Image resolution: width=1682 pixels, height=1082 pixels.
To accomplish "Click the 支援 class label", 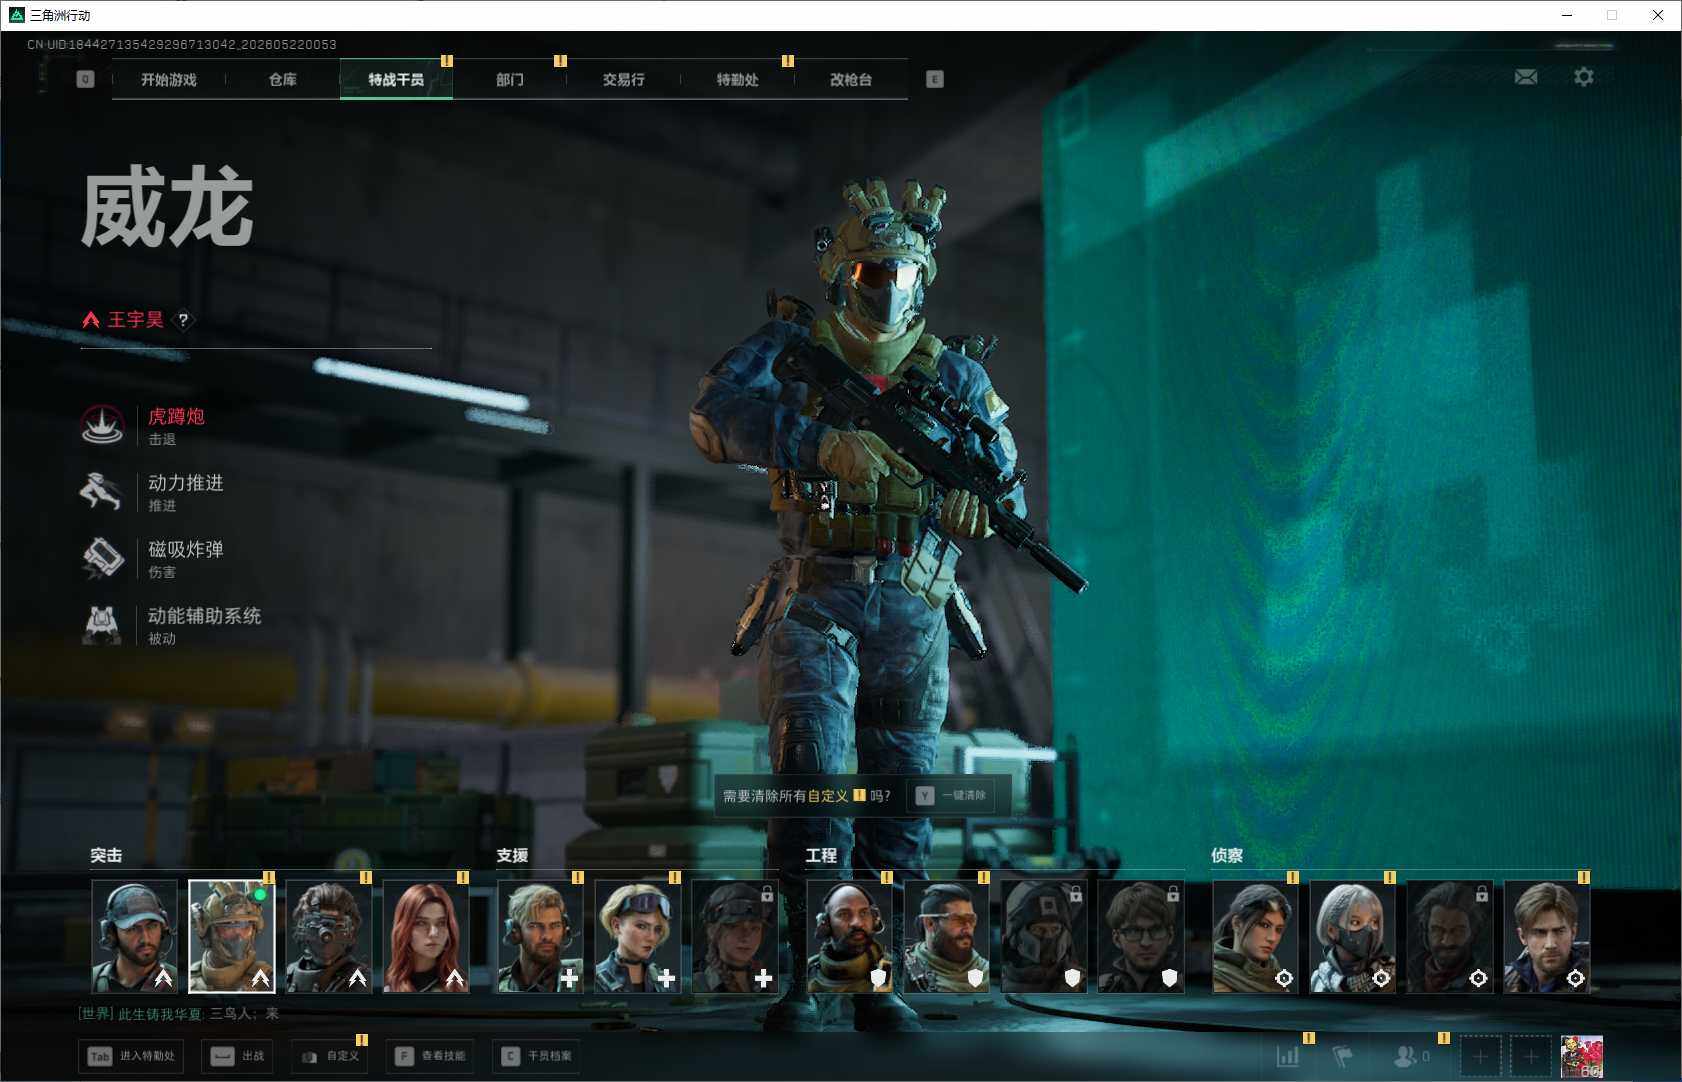I will pos(512,856).
